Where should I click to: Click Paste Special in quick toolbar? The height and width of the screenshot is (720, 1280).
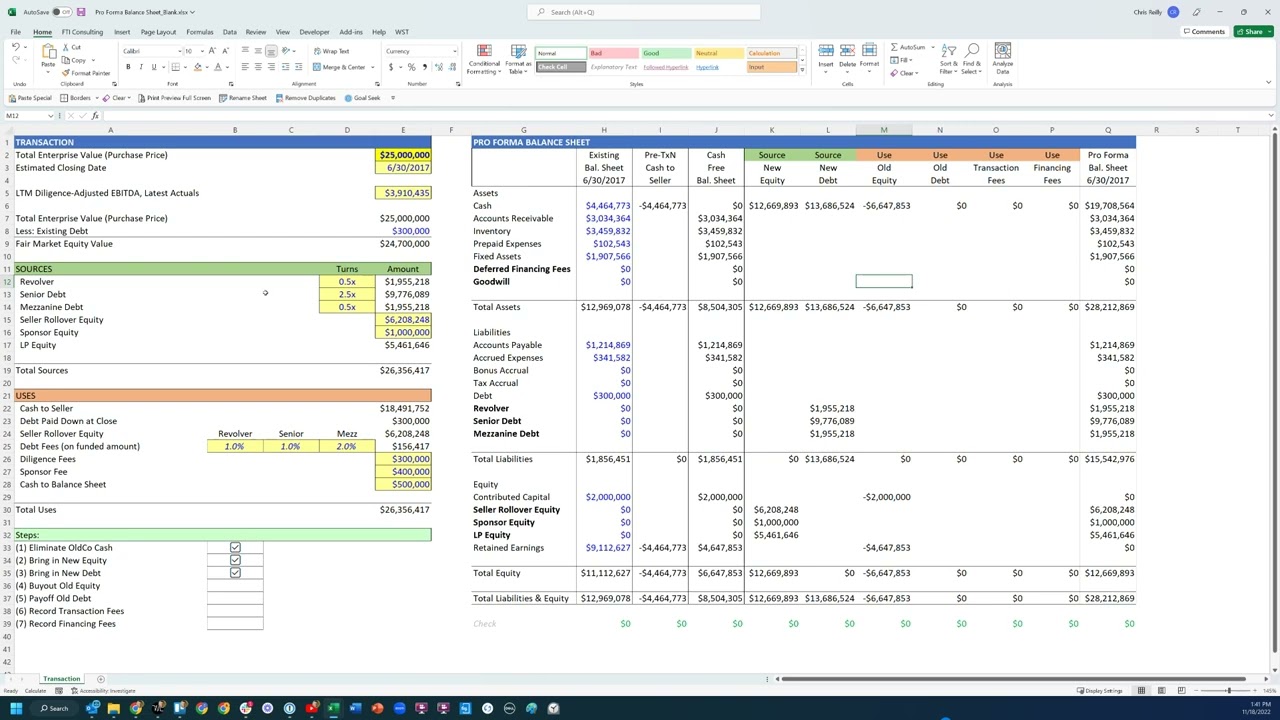pos(30,98)
